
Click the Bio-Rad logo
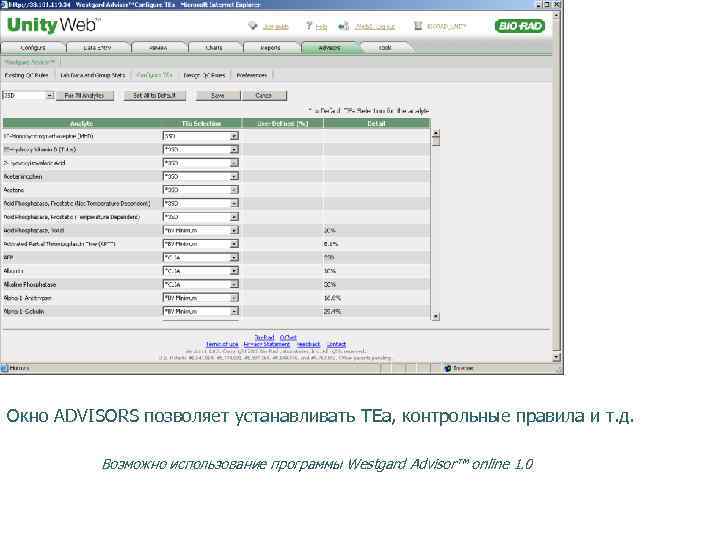tap(520, 26)
